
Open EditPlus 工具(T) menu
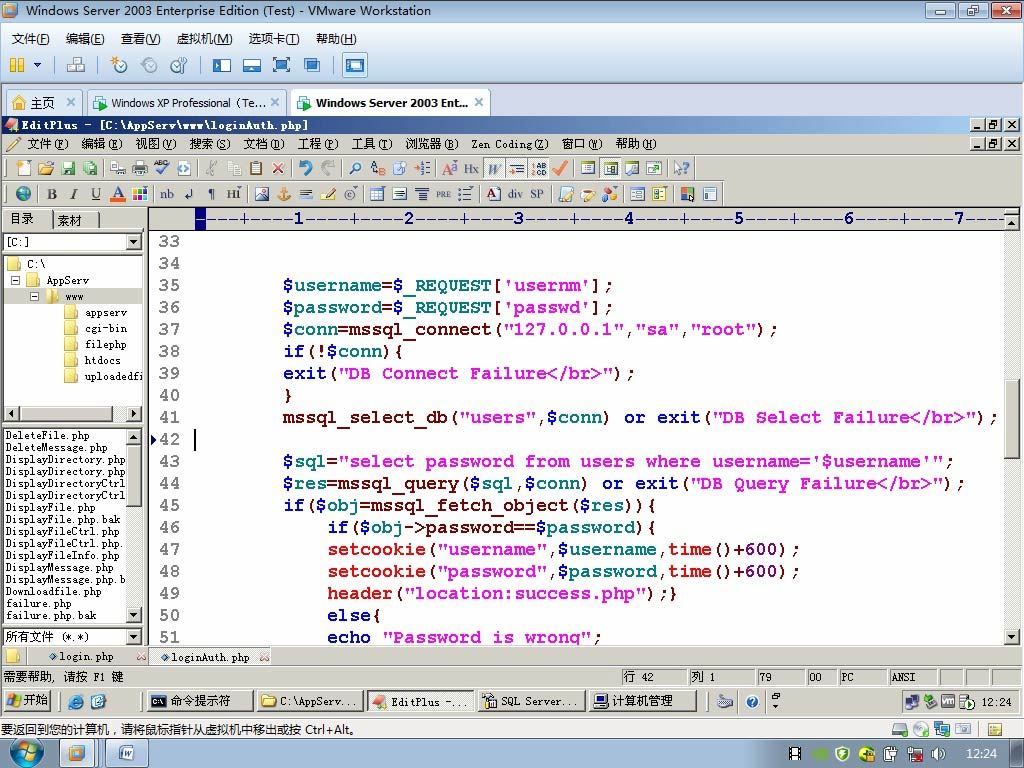point(372,144)
